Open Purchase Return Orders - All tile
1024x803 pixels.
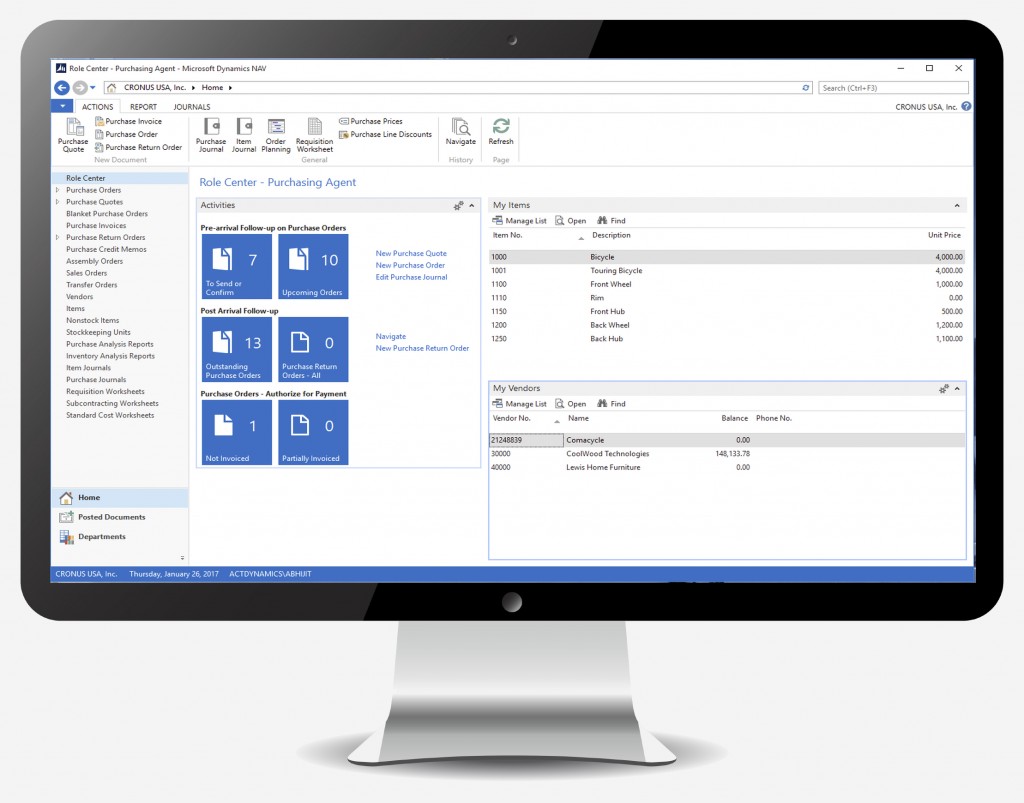313,349
